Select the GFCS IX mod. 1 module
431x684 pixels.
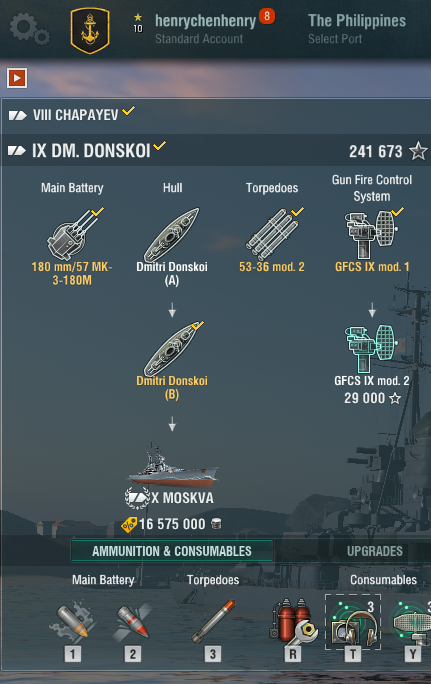pyautogui.click(x=372, y=240)
